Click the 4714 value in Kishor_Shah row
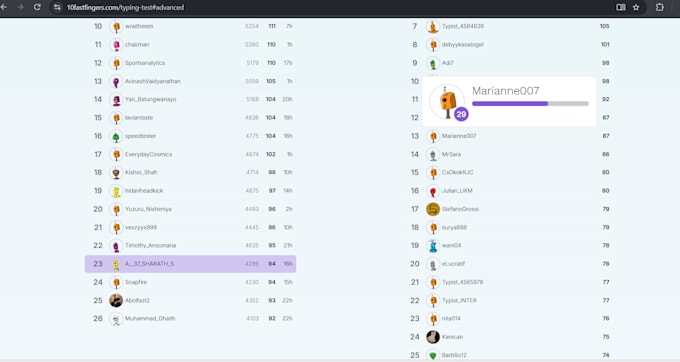The width and height of the screenshot is (680, 362). [x=252, y=173]
